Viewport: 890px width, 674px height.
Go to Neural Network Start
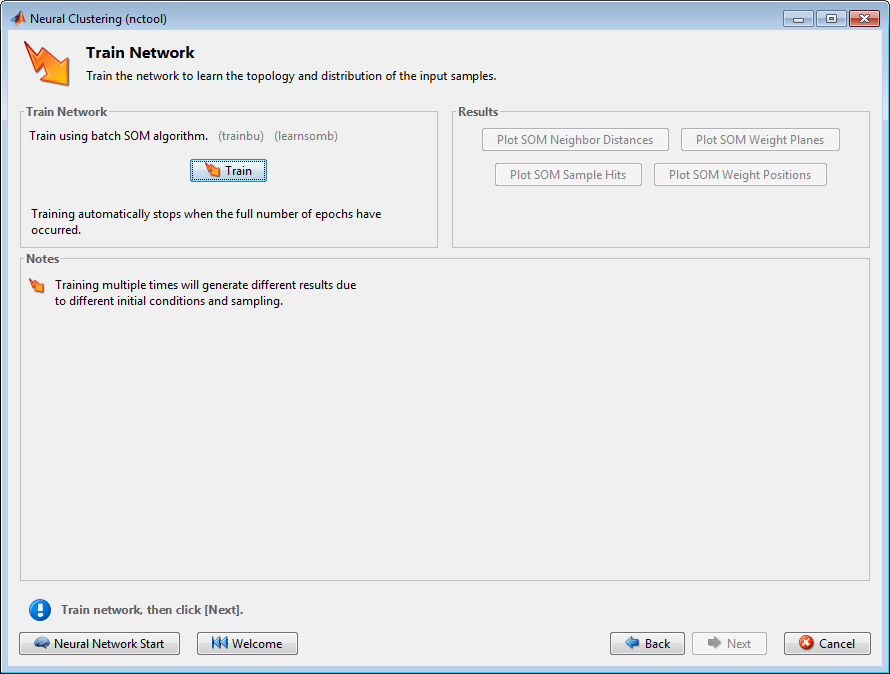click(x=99, y=643)
